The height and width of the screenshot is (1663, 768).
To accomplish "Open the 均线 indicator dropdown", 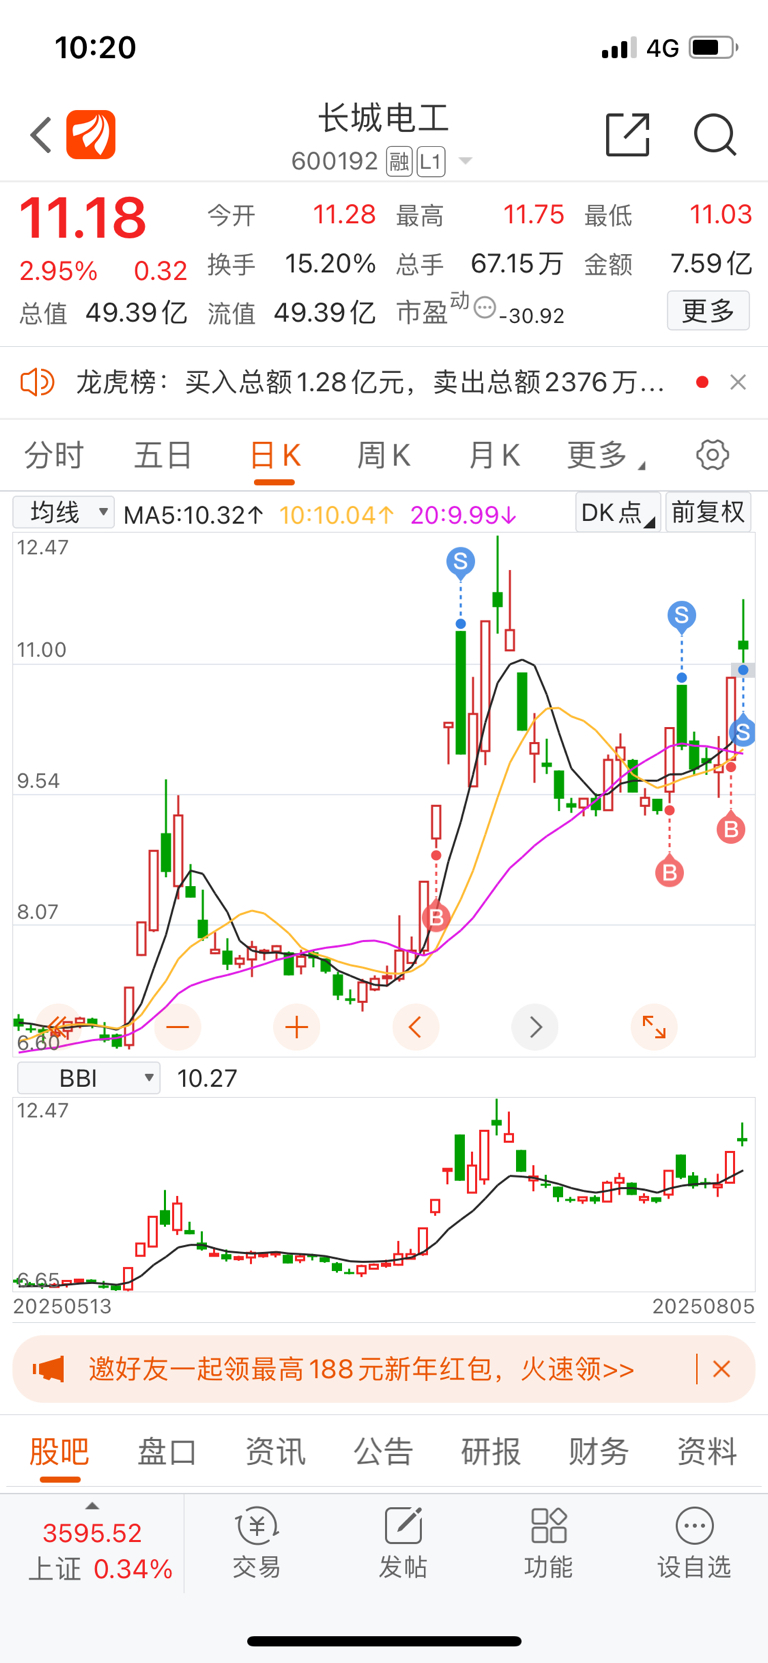I will pyautogui.click(x=63, y=513).
